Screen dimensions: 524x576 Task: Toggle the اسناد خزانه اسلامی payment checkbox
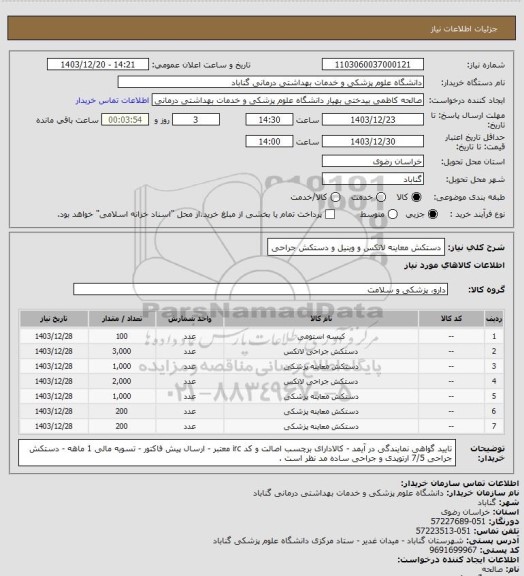pyautogui.click(x=330, y=214)
